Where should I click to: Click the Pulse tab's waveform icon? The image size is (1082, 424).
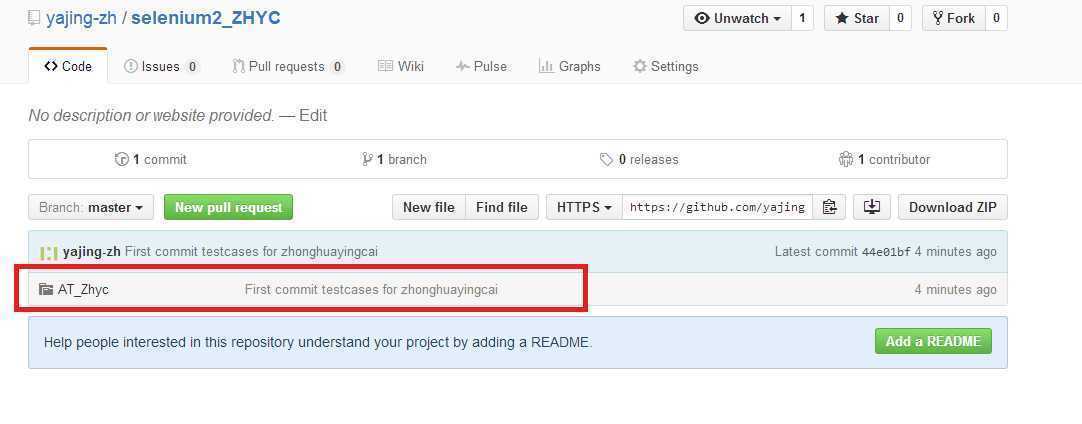click(462, 66)
